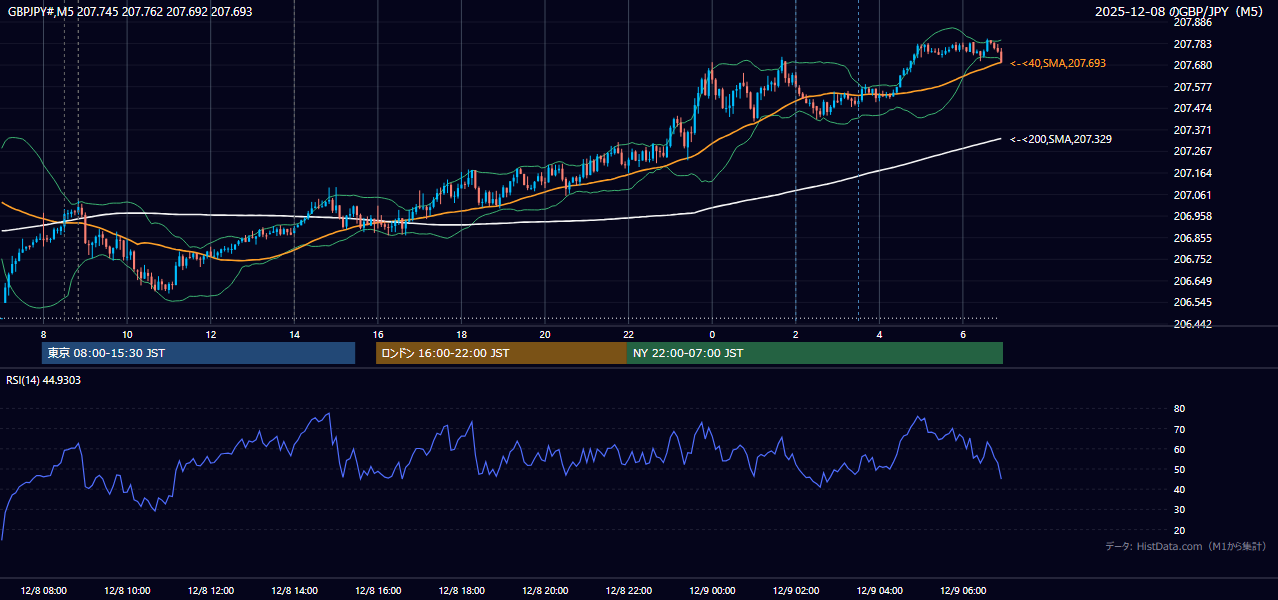This screenshot has height=600, width=1278.
Task: Click date label 12/8 12:00
Action: click(x=211, y=590)
